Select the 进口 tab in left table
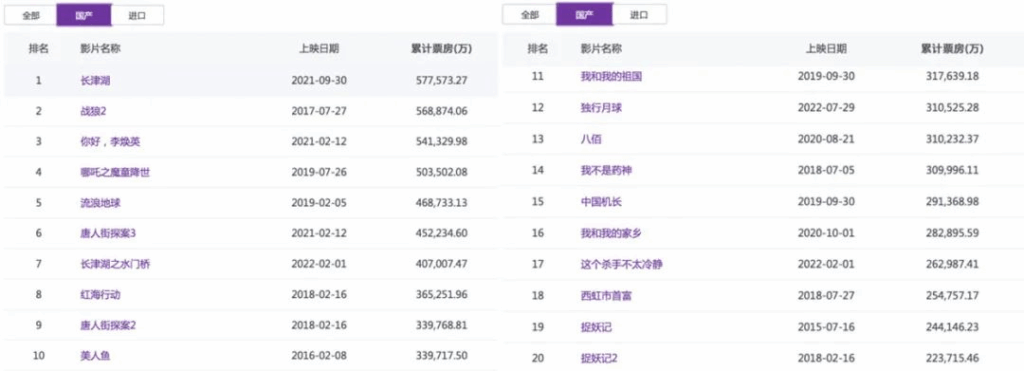The height and width of the screenshot is (371, 1024). (x=137, y=15)
